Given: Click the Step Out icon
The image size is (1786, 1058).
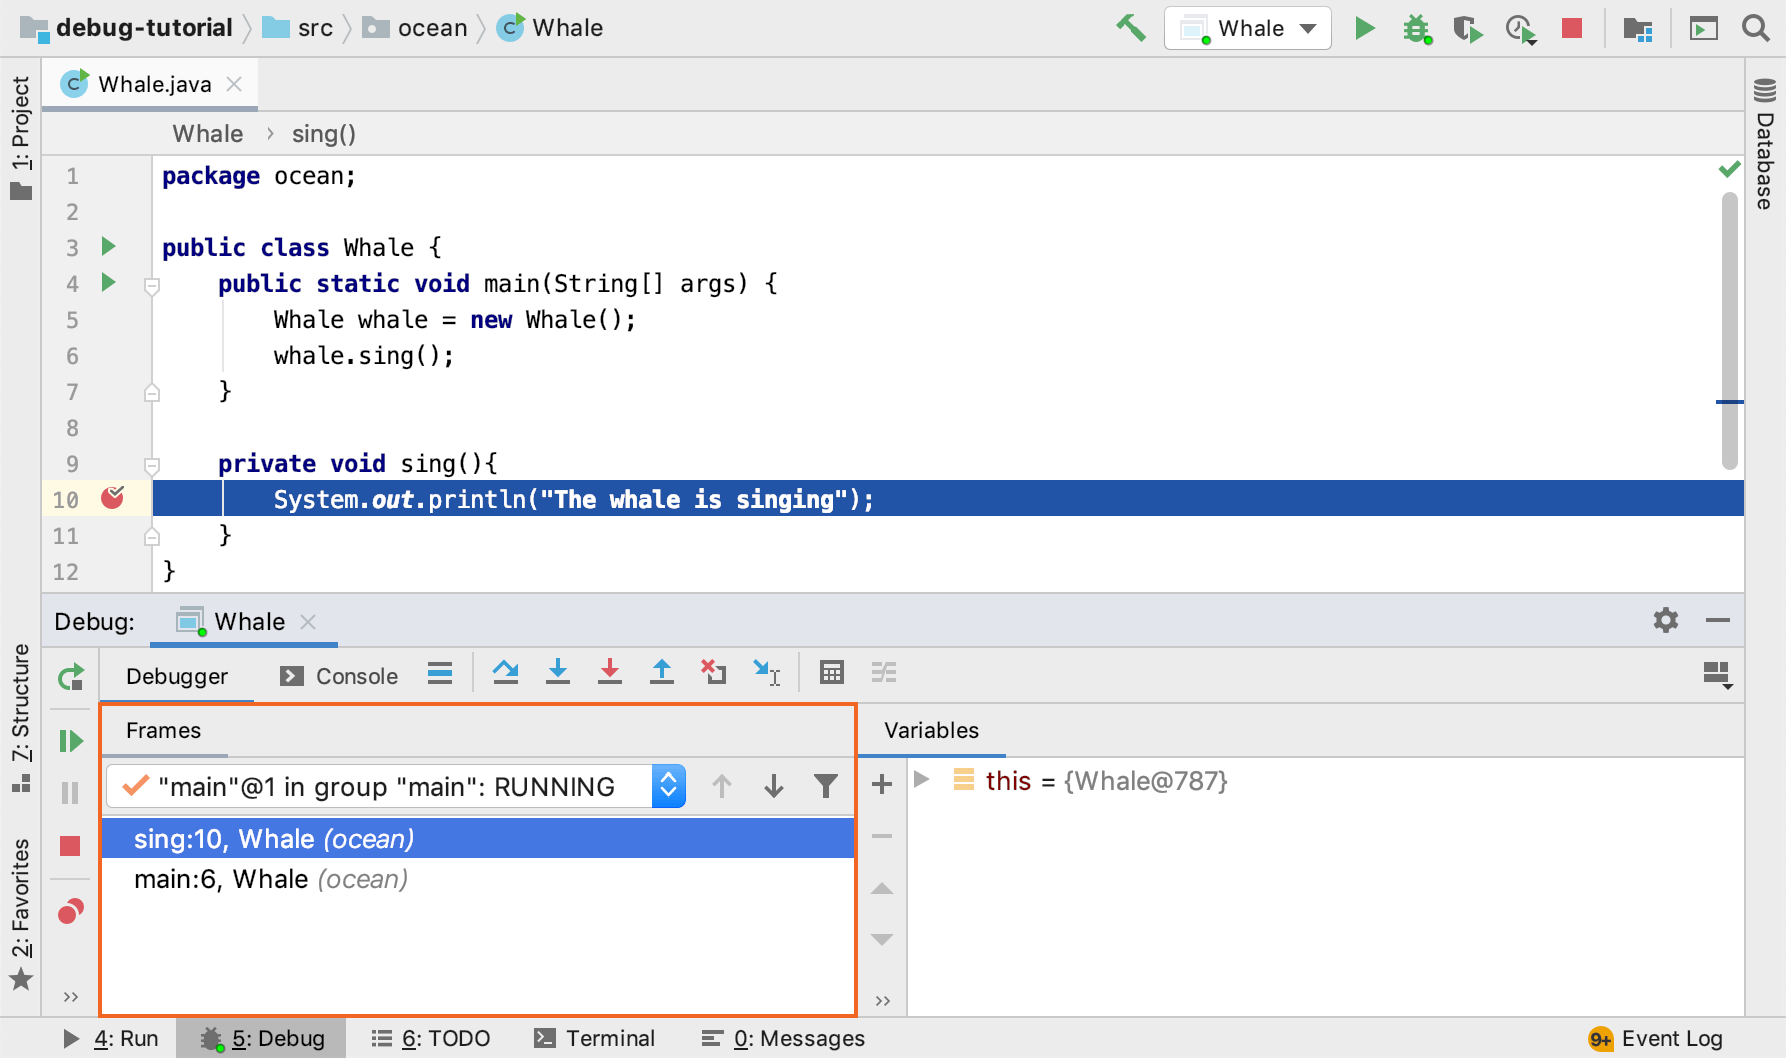Looking at the screenshot, I should pos(662,673).
